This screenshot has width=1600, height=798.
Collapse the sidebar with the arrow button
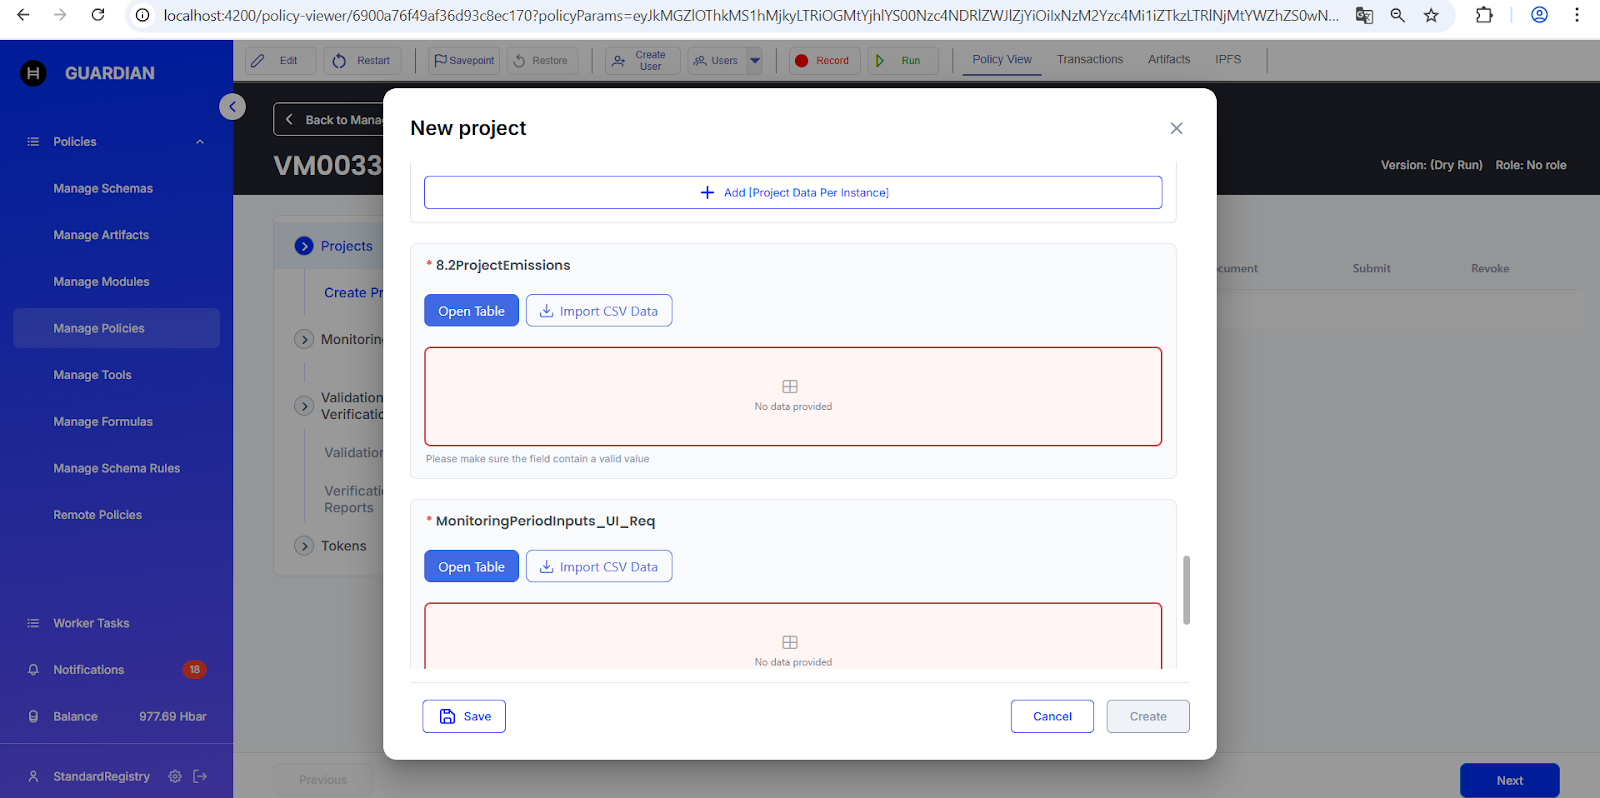pos(232,106)
